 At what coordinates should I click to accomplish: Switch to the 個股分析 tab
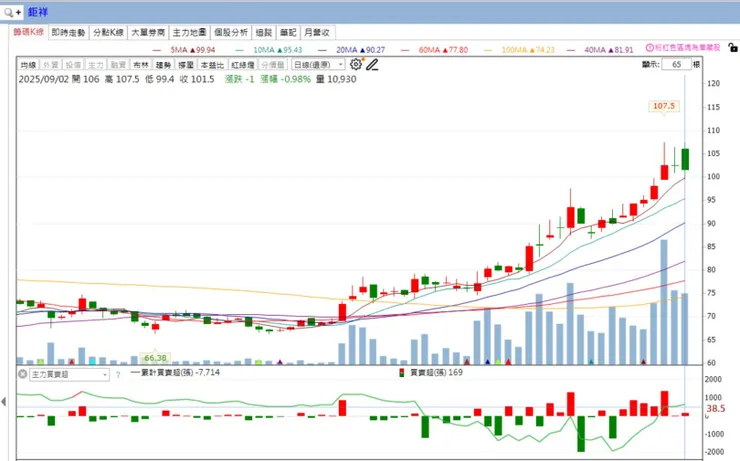click(231, 33)
